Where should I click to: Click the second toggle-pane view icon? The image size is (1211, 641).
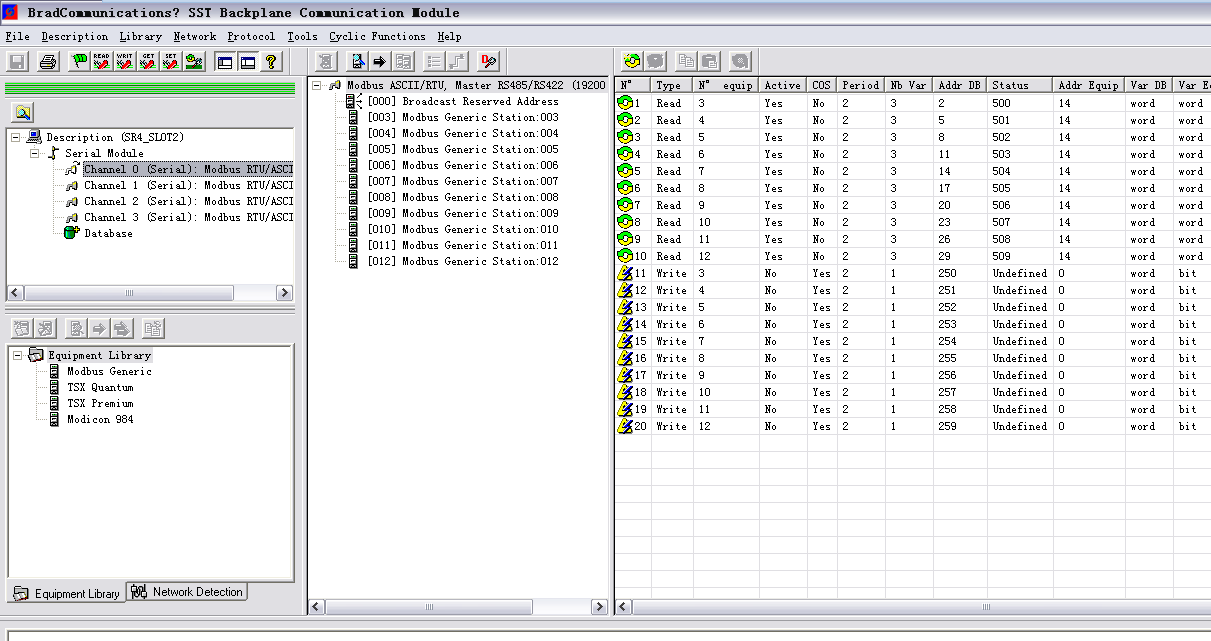[x=248, y=62]
